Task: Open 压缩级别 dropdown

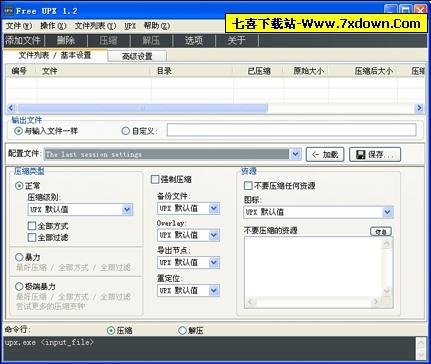Action: click(127, 210)
